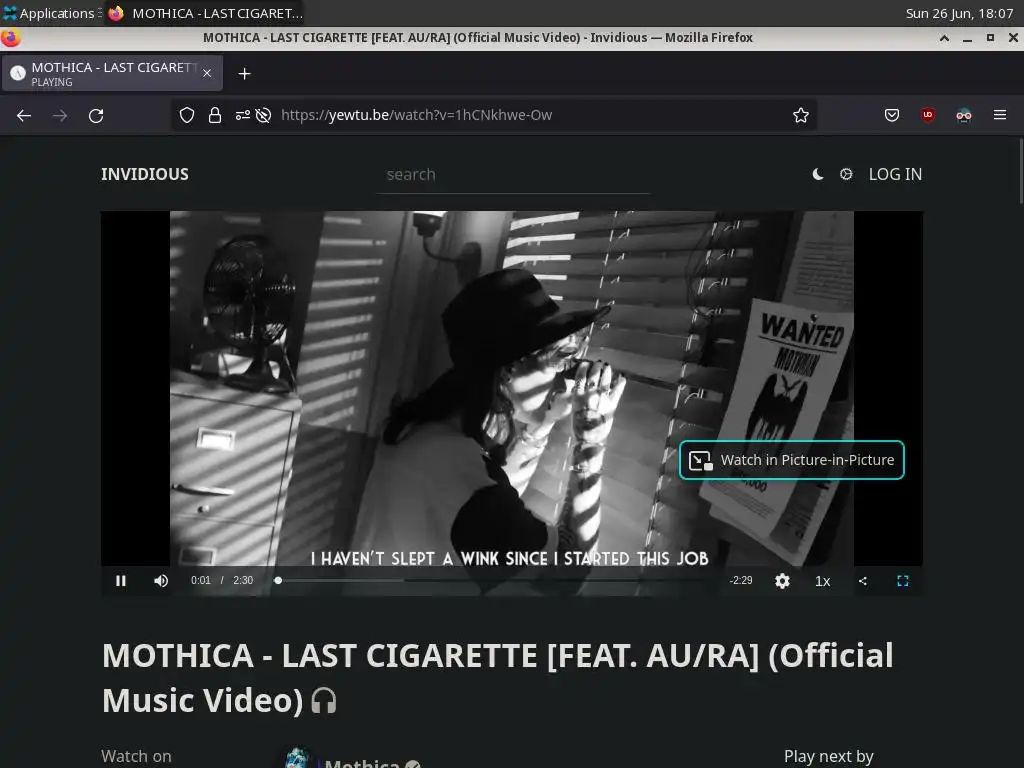The height and width of the screenshot is (768, 1024).
Task: Open the uBlock Origin extension icon
Action: [927, 115]
